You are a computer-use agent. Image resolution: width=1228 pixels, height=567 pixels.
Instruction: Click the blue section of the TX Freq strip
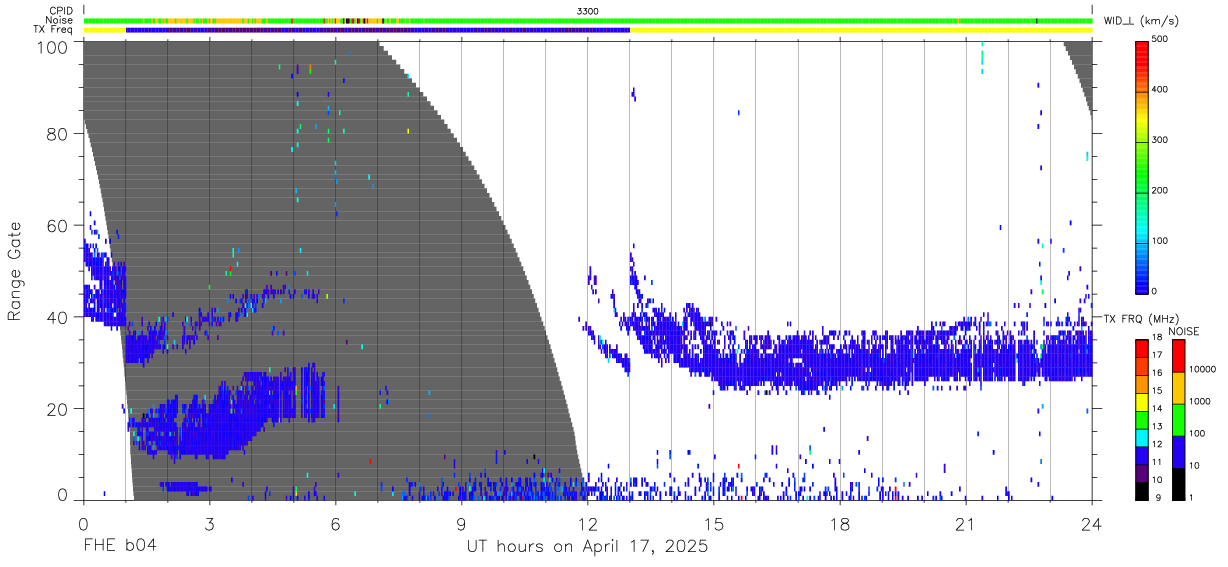coord(378,30)
